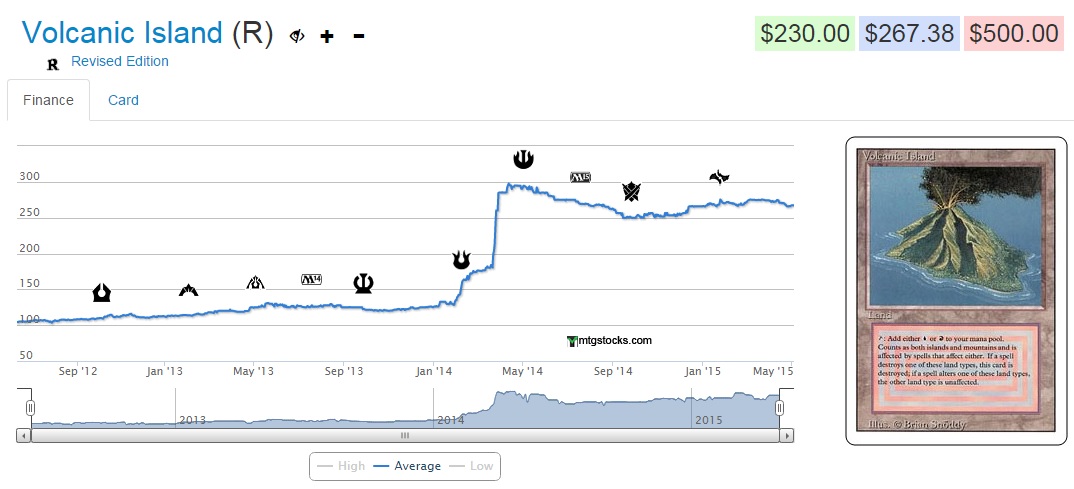Select the Finance tab
The height and width of the screenshot is (489, 1074).
[49, 100]
